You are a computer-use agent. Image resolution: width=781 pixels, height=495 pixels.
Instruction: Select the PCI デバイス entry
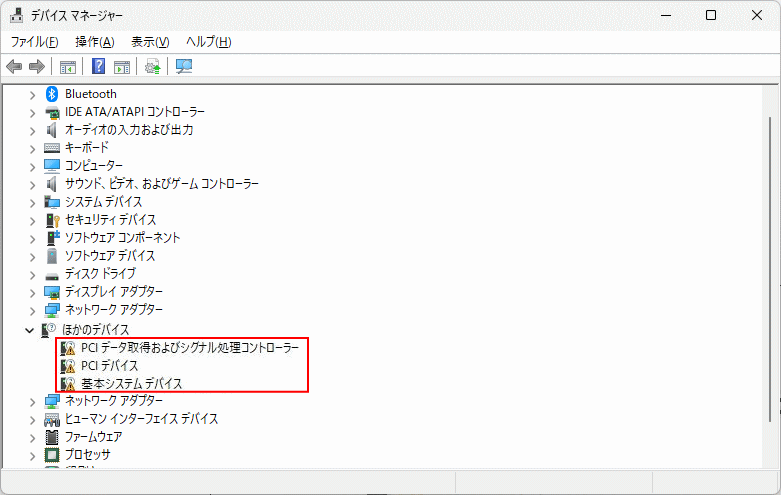[110, 366]
